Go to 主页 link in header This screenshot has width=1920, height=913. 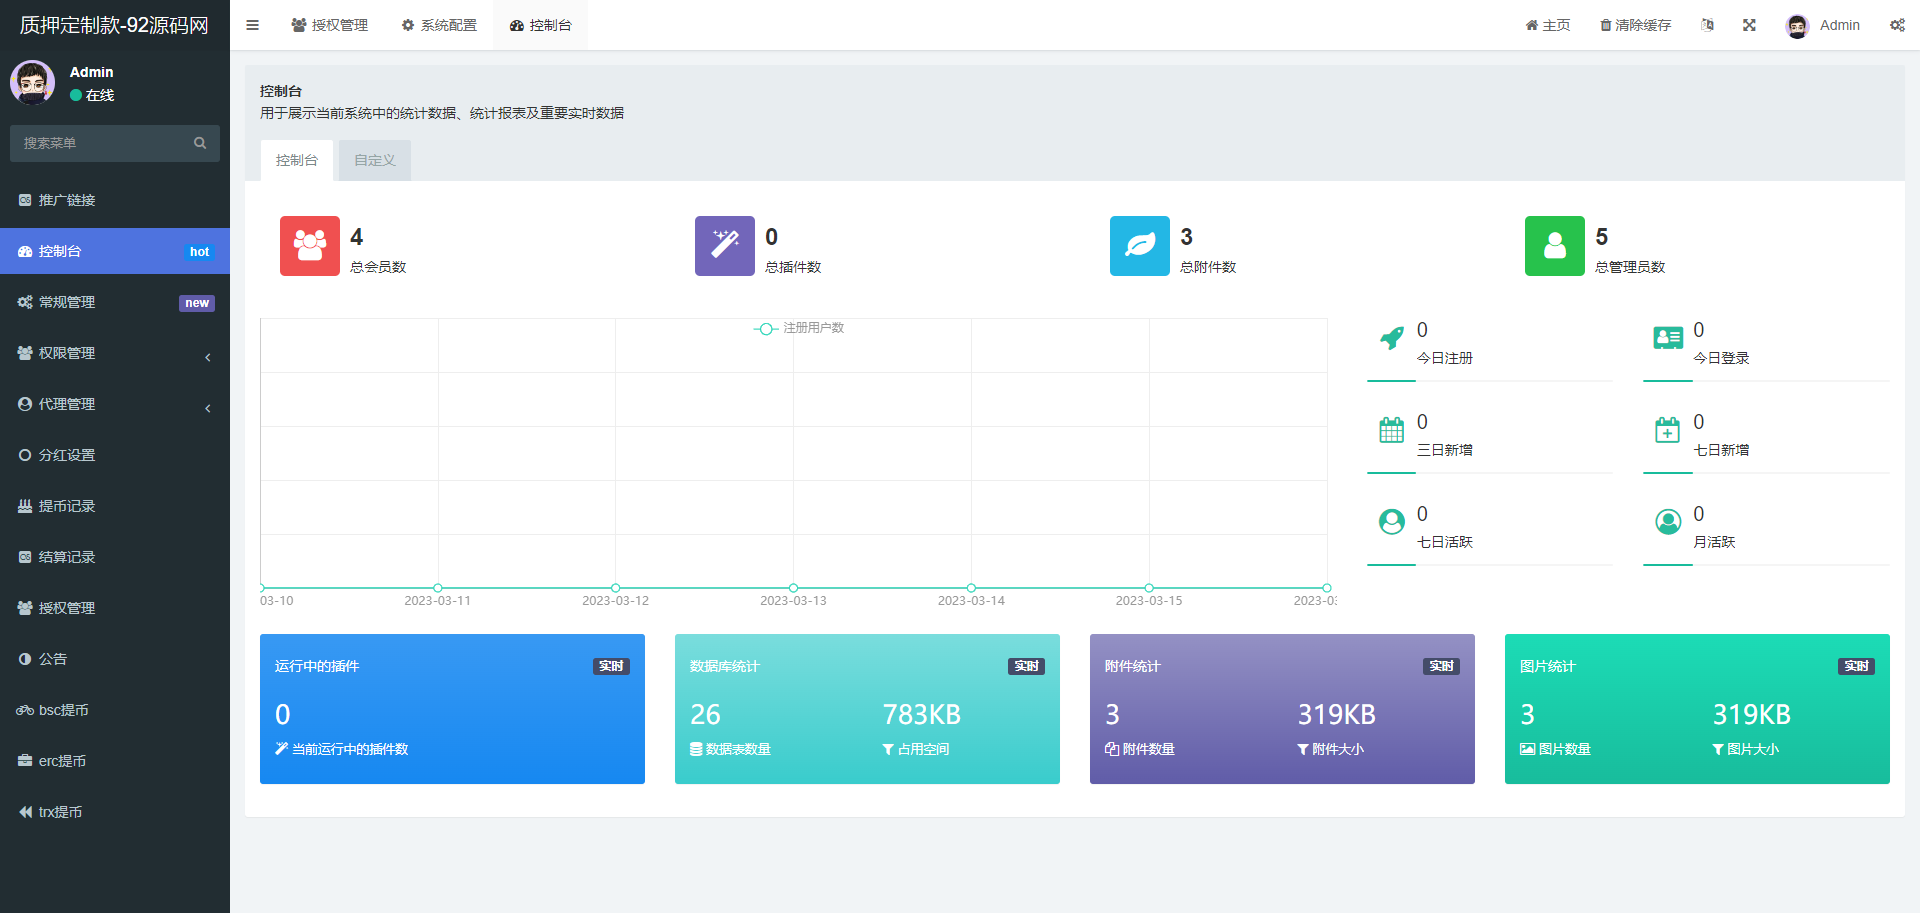[x=1547, y=25]
